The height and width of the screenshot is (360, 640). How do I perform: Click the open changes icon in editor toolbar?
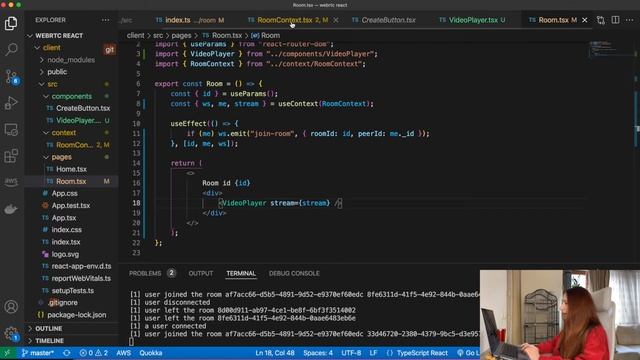(600, 20)
